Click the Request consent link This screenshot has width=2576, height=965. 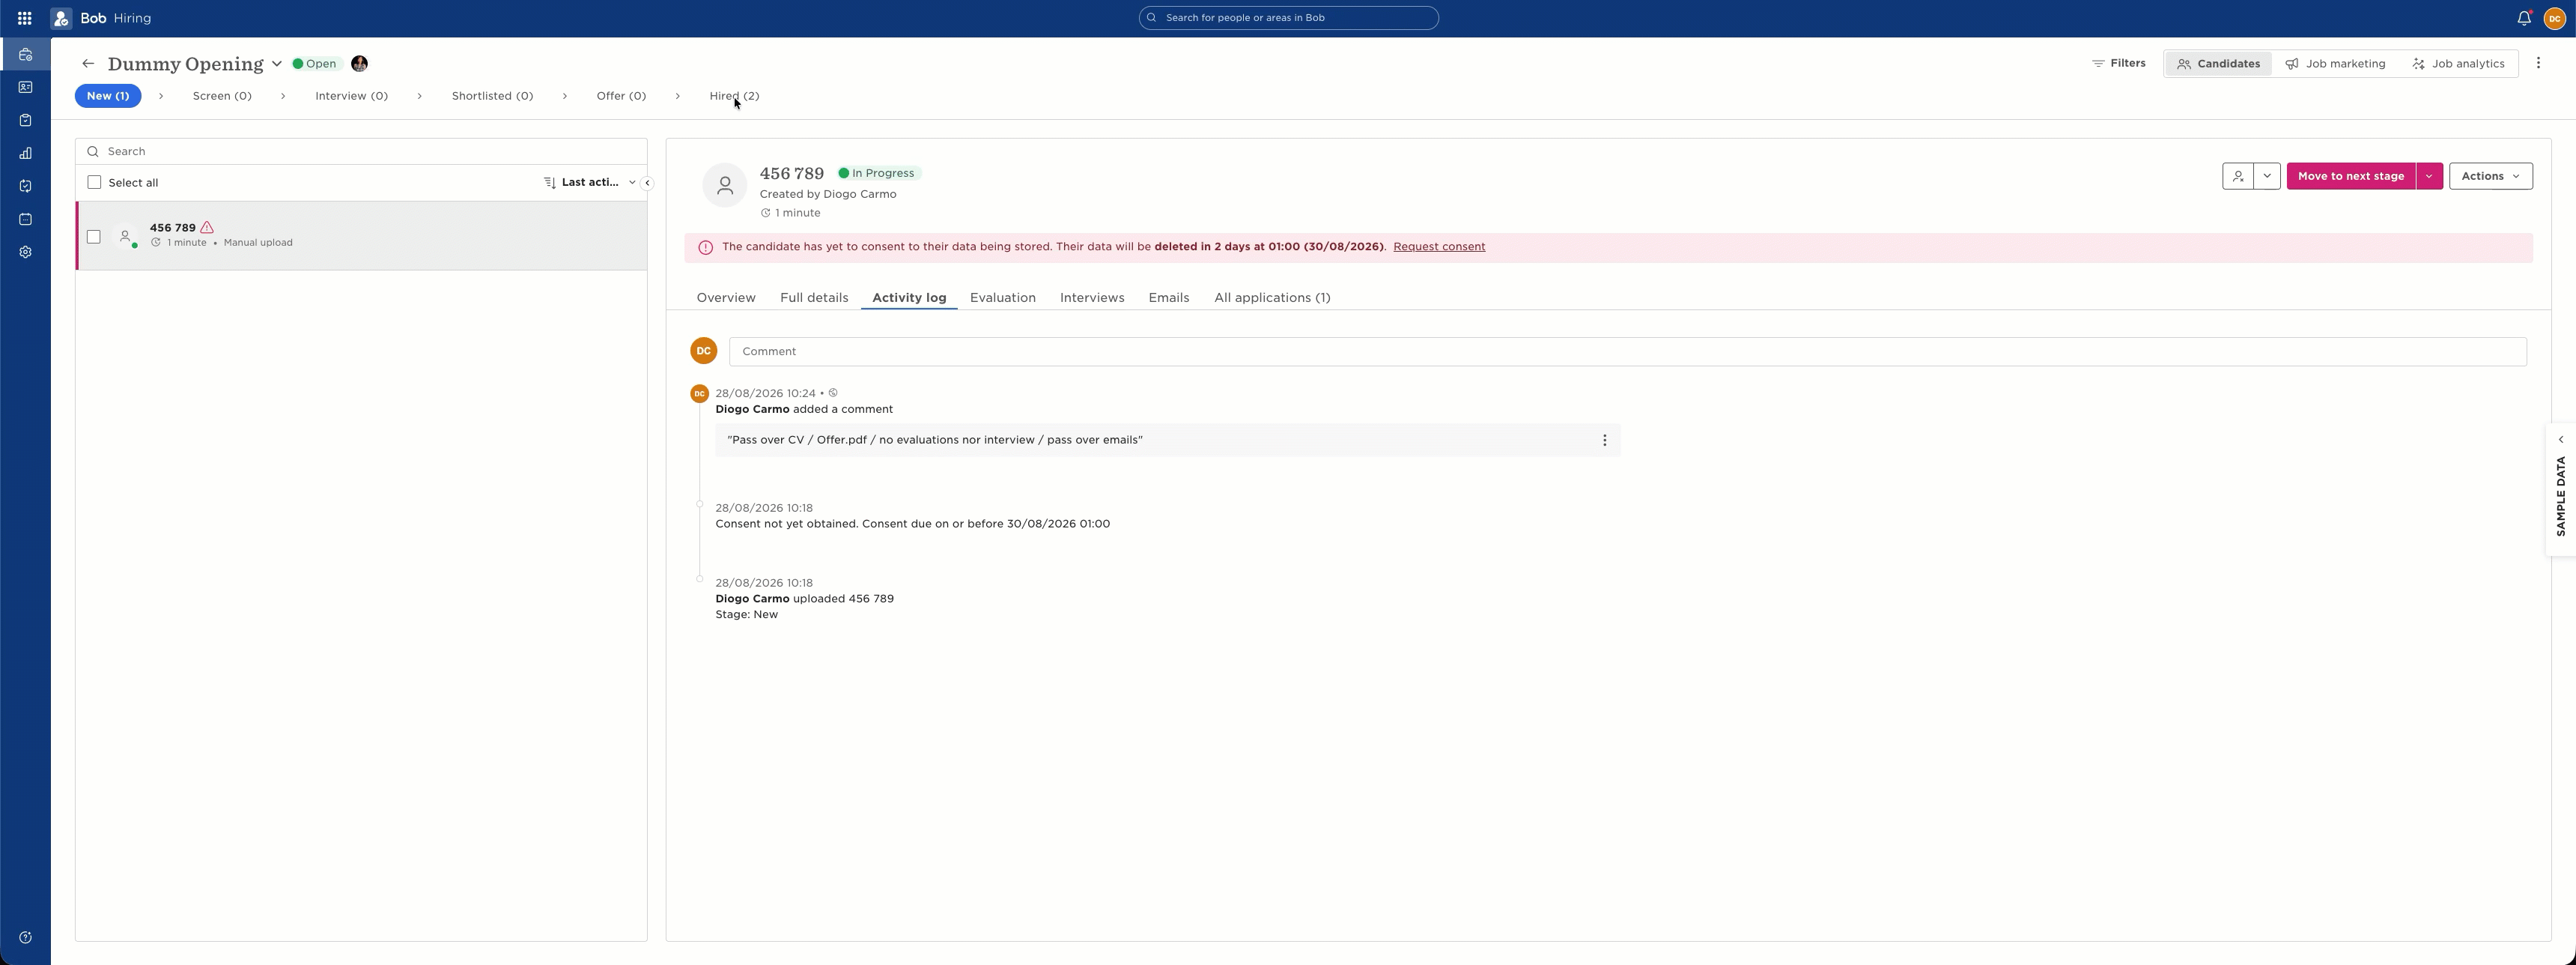(1438, 247)
